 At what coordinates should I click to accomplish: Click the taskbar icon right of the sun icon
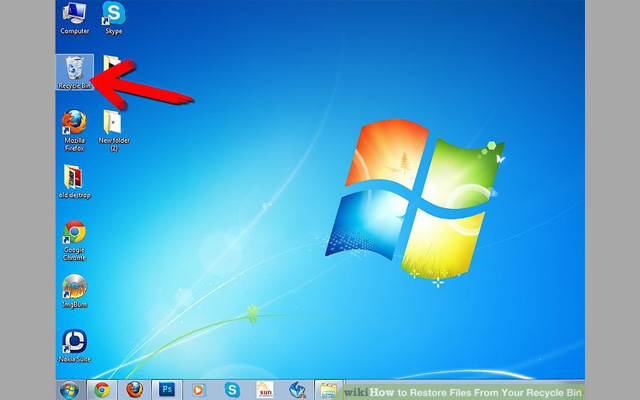point(297,390)
